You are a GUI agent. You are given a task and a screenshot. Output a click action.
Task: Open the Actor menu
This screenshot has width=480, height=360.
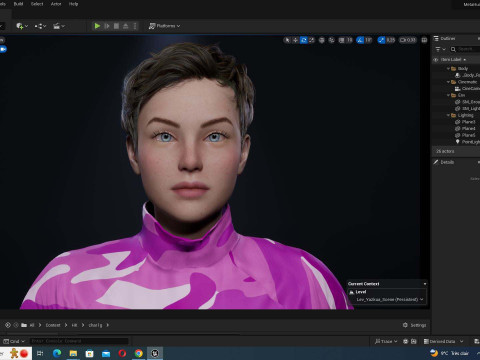(56, 4)
